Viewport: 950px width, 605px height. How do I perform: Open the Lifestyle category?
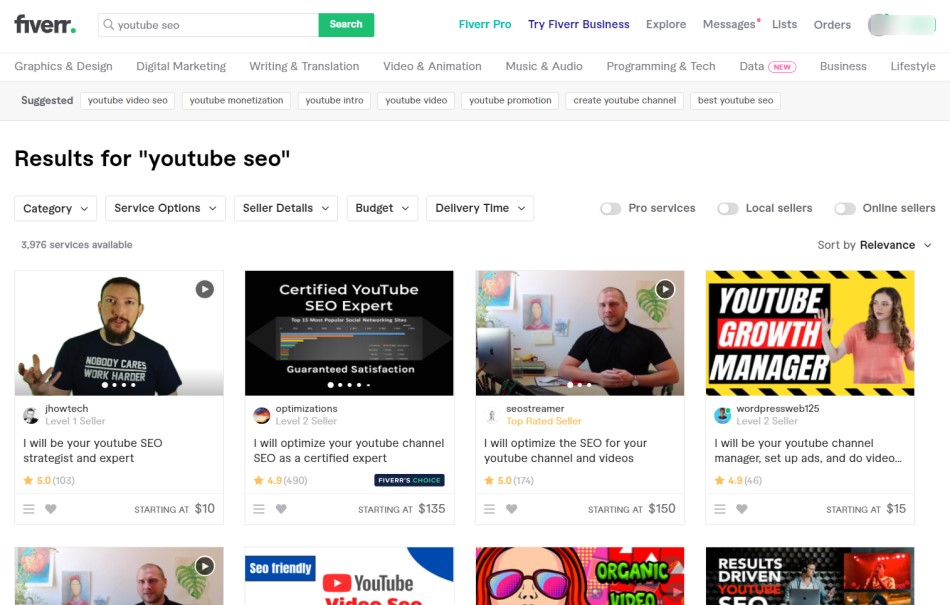[x=913, y=67]
